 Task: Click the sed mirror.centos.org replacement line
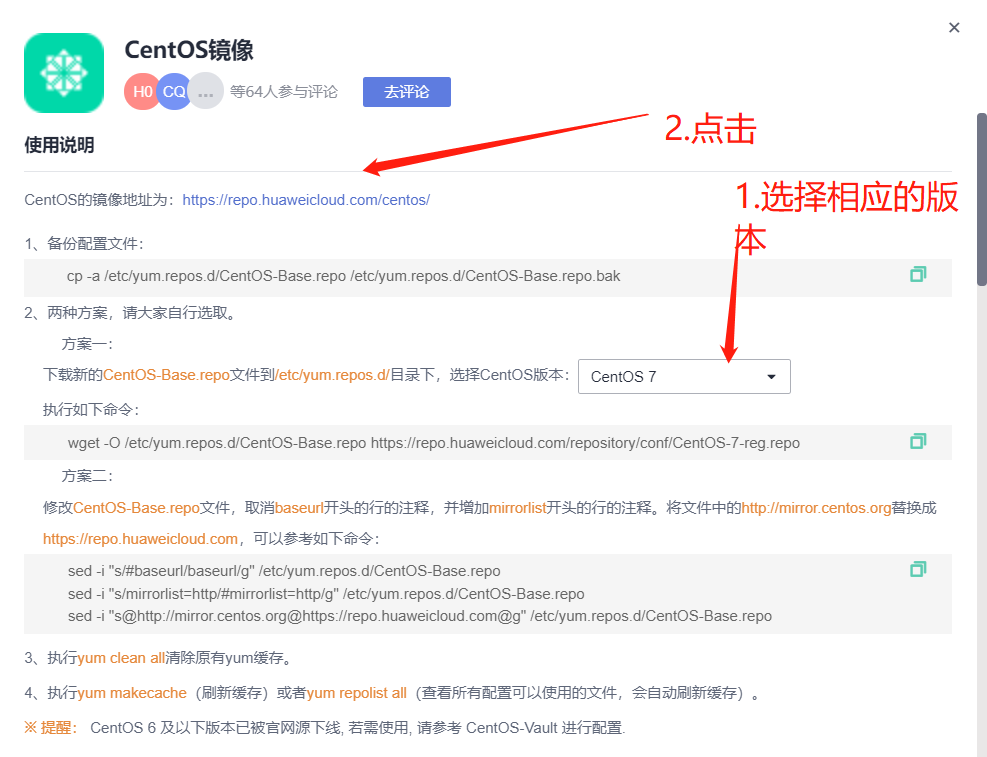point(420,616)
